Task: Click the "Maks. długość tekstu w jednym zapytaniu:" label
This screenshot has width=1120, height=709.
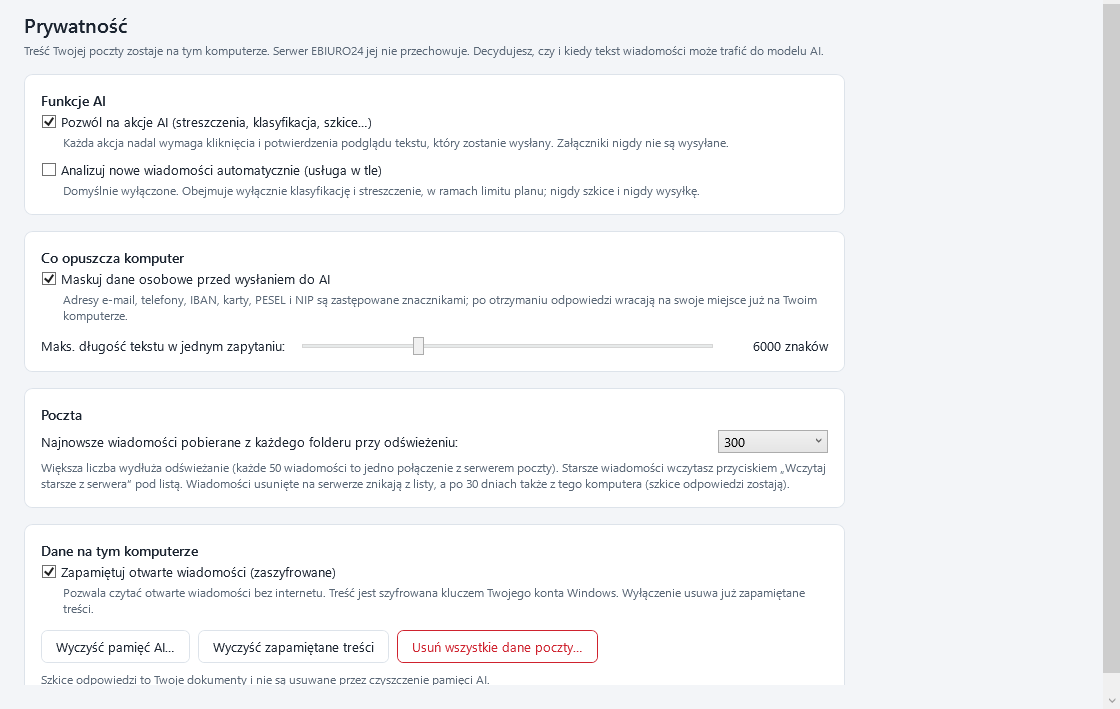Action: tap(163, 347)
